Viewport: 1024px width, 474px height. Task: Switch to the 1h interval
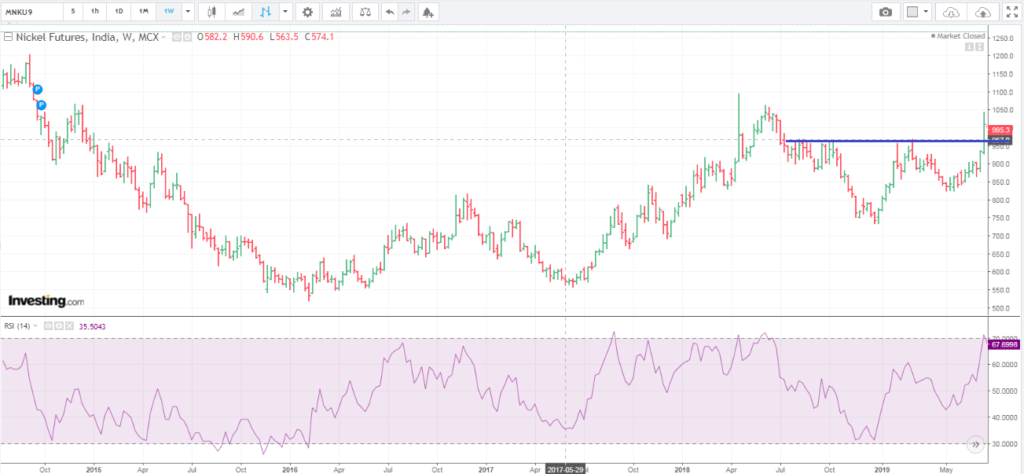[x=95, y=12]
